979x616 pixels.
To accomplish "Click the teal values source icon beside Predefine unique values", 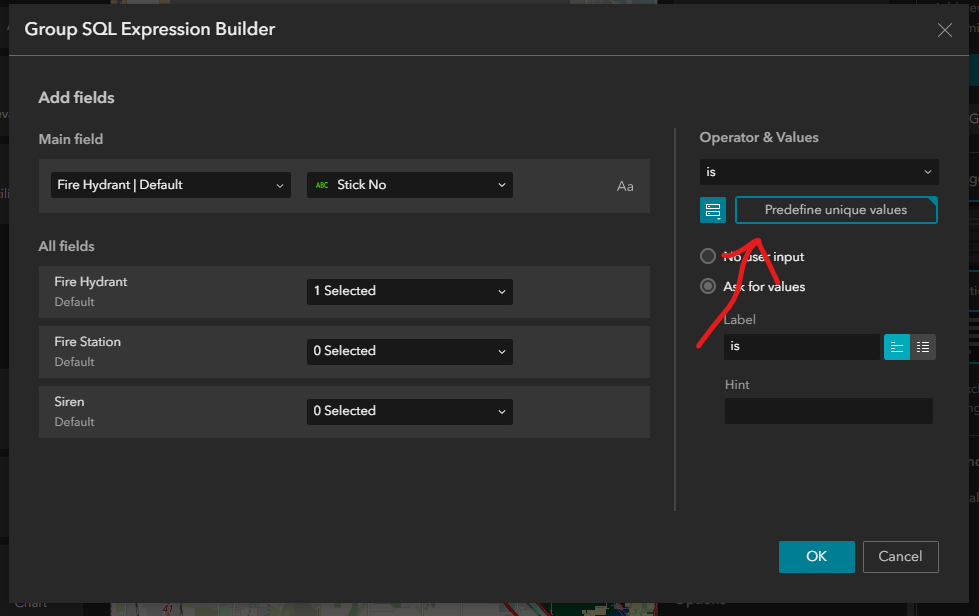I will (x=712, y=210).
